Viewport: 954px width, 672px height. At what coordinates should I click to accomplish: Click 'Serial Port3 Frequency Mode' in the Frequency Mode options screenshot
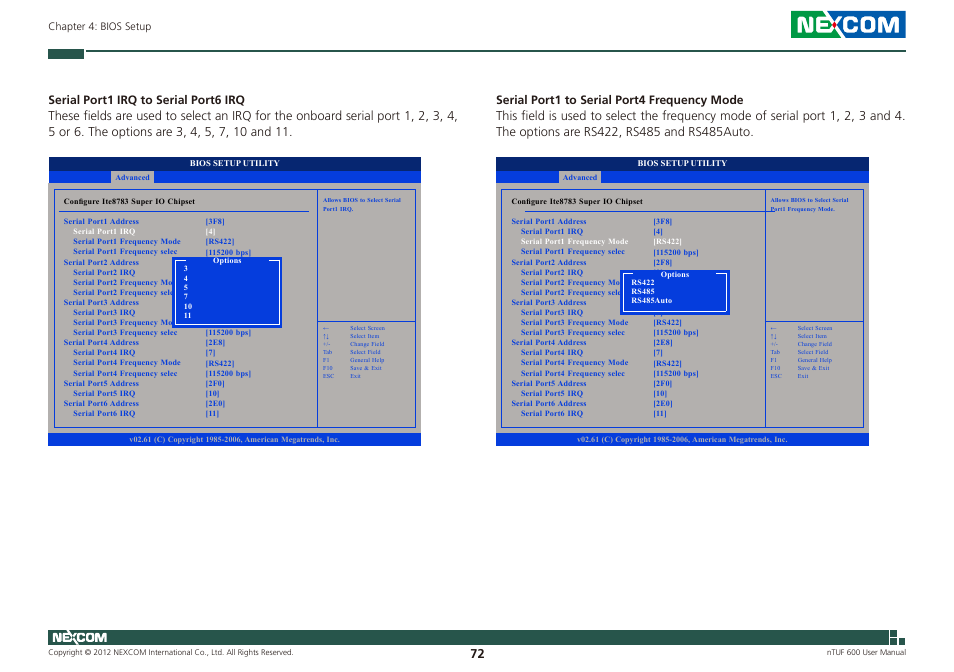(574, 322)
